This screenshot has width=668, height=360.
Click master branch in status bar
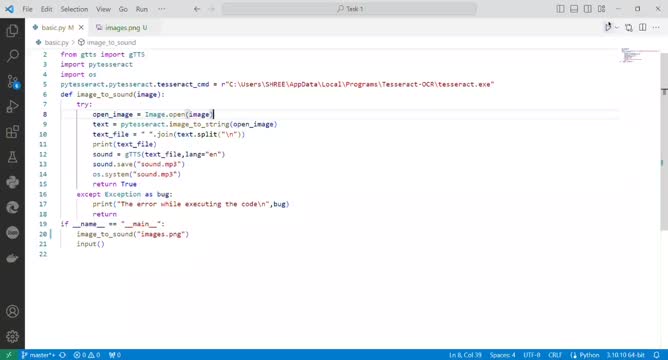pyautogui.click(x=38, y=355)
